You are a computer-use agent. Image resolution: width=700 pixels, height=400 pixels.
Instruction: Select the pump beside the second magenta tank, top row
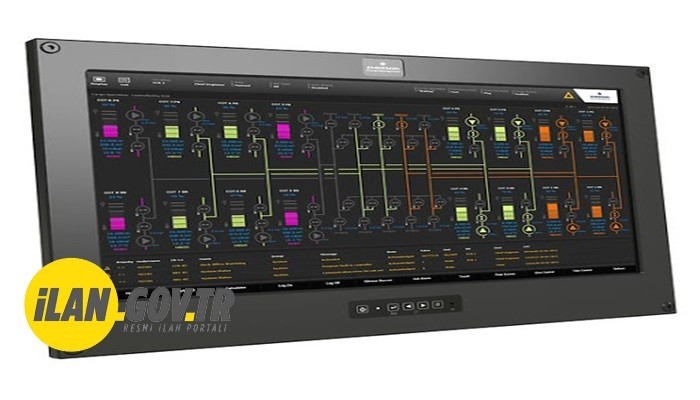[305, 118]
